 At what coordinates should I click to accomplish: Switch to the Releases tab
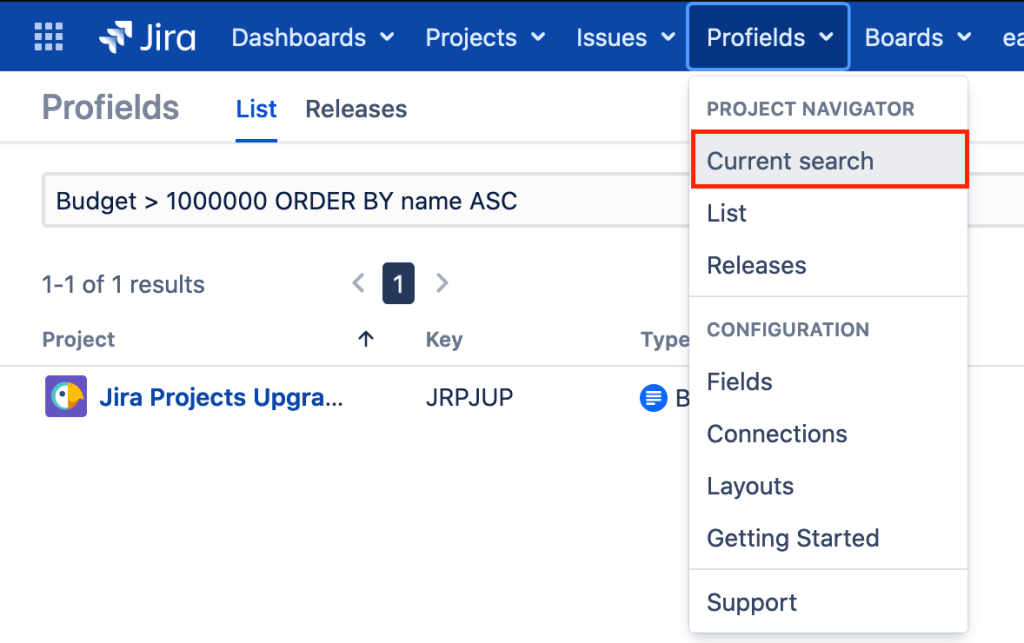[x=356, y=109]
